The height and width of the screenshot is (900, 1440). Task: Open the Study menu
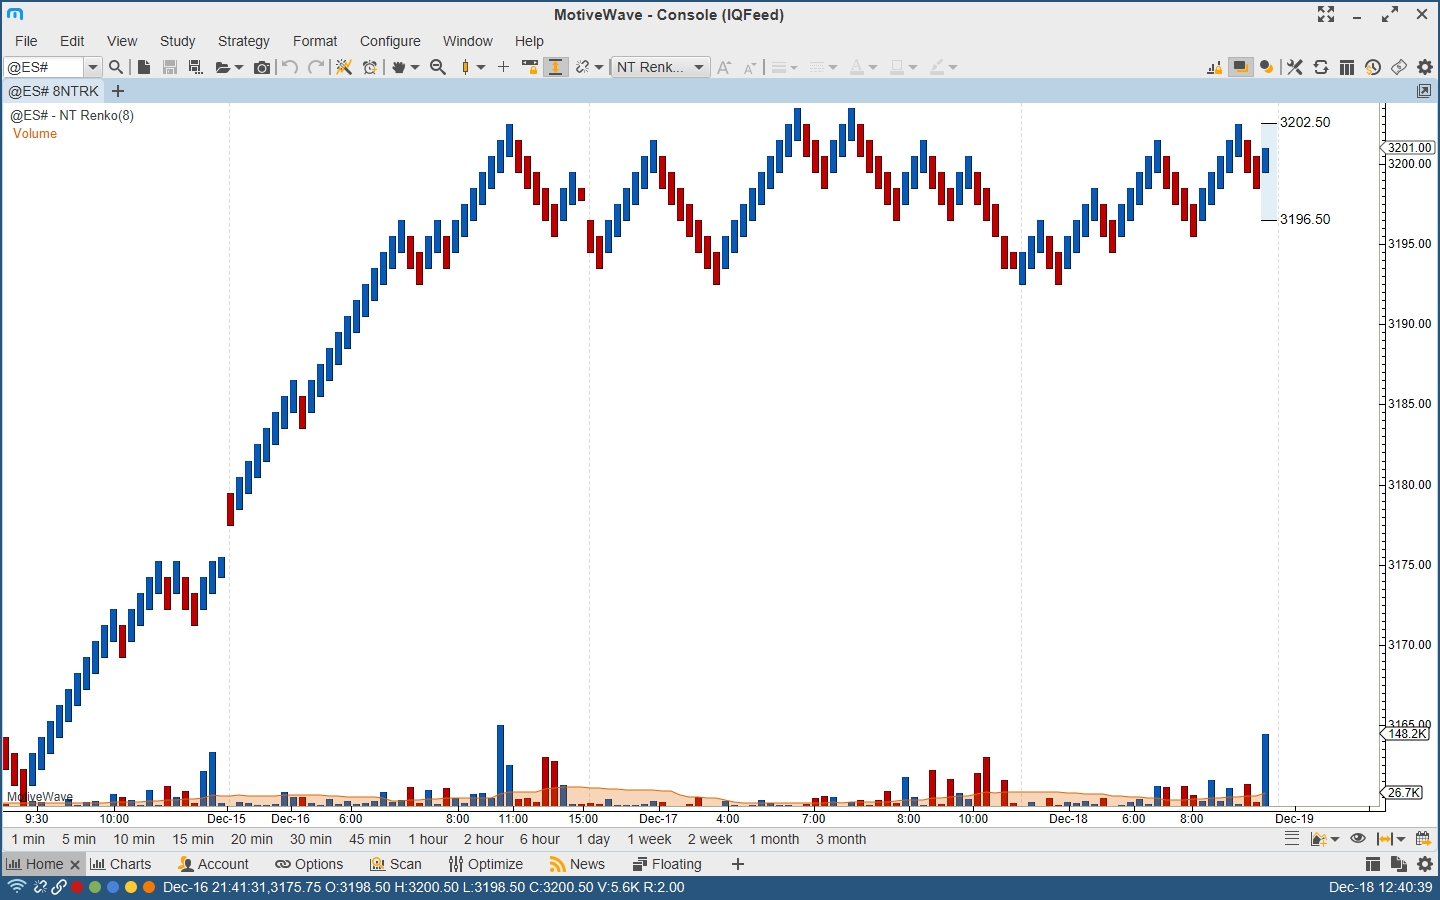tap(178, 41)
